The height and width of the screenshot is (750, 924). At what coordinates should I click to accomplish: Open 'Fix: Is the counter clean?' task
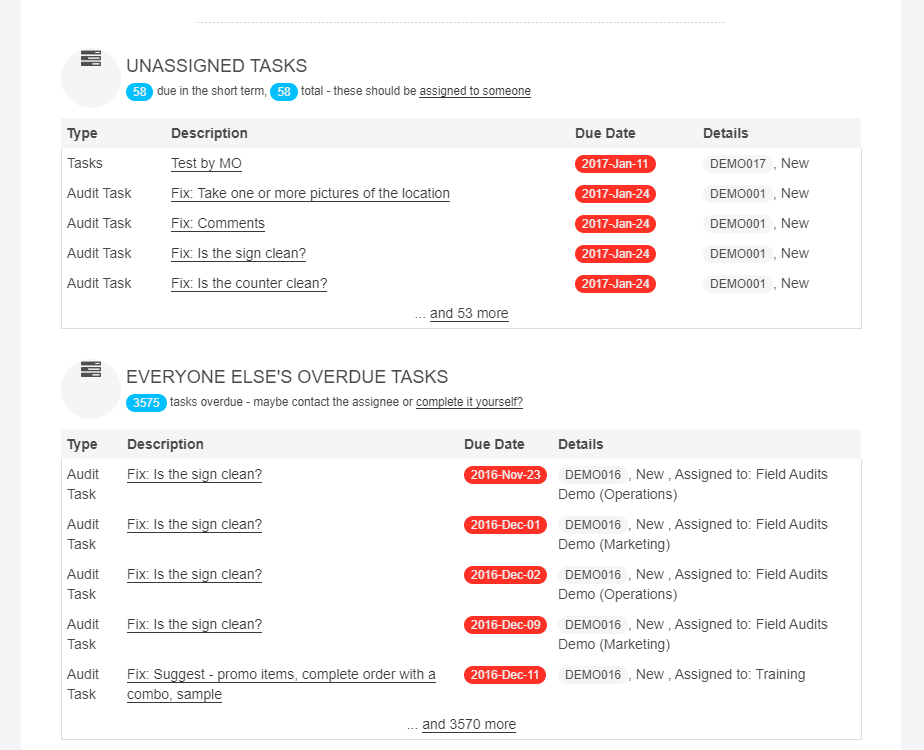pyautogui.click(x=249, y=283)
